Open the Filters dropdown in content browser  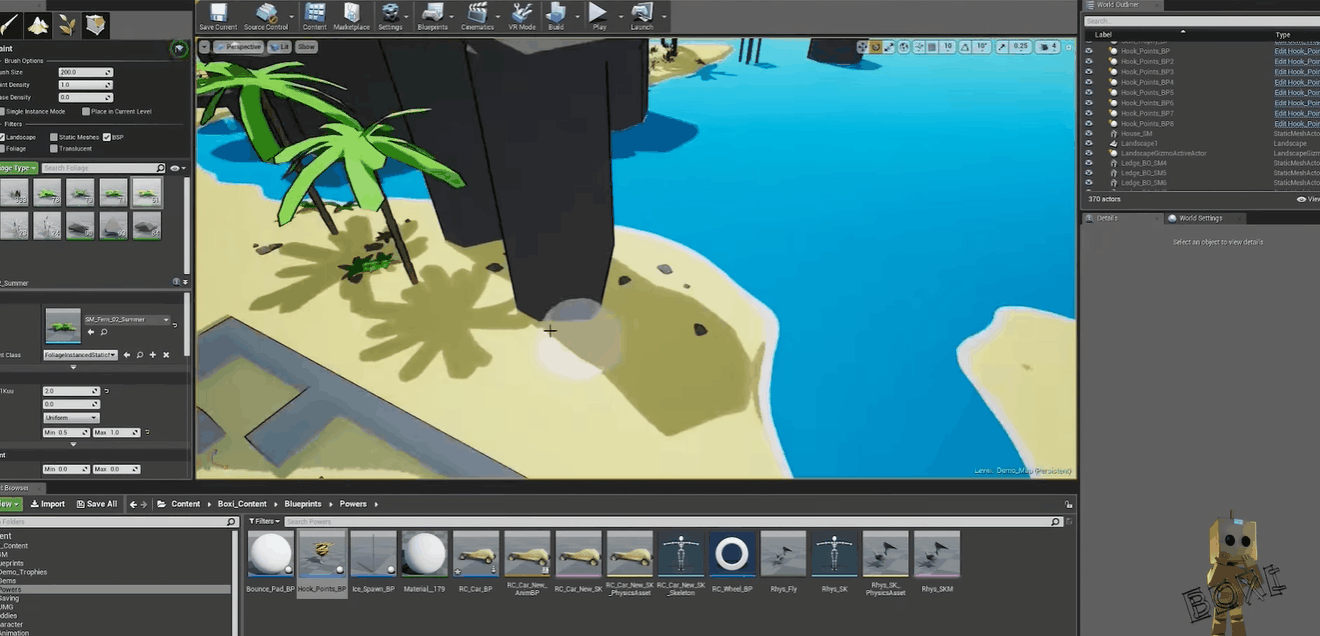tap(264, 521)
